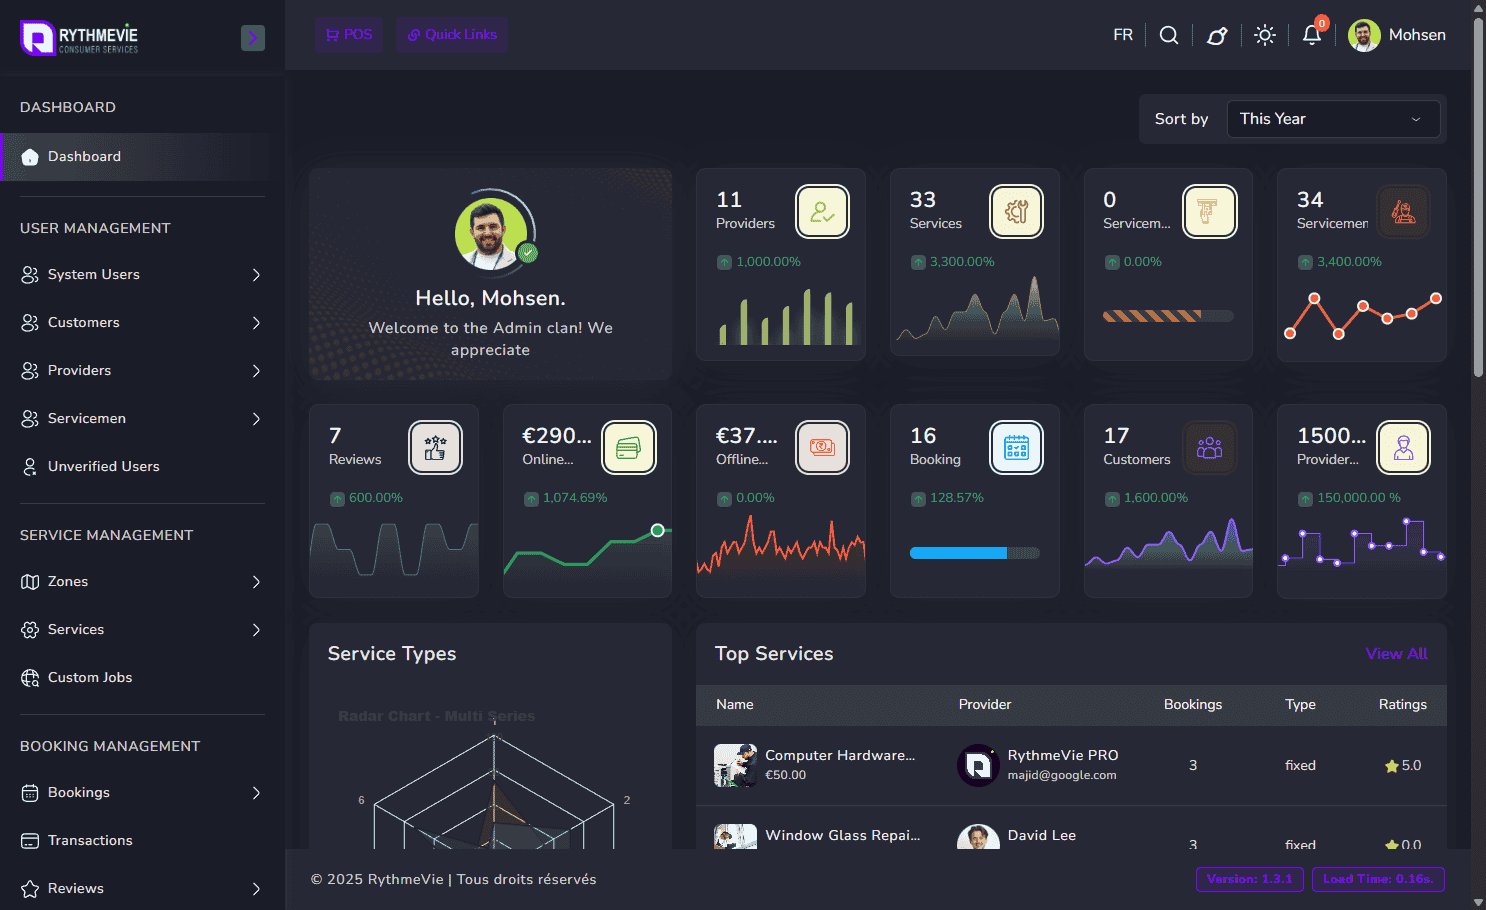Click RythmeVie PRO provider avatar
This screenshot has height=910, width=1486.
pos(978,766)
